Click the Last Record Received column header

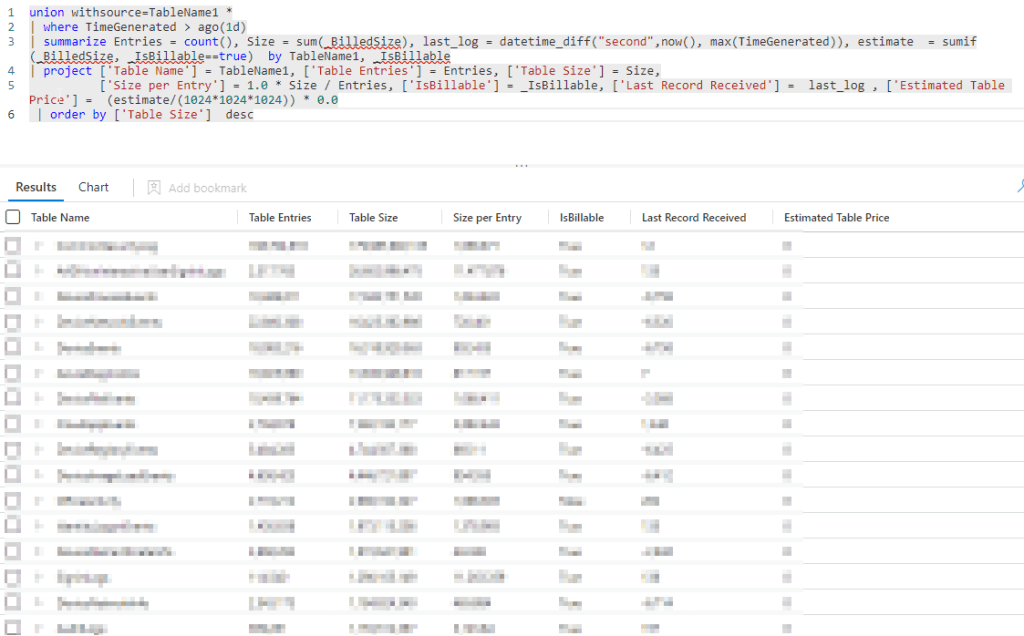click(694, 217)
